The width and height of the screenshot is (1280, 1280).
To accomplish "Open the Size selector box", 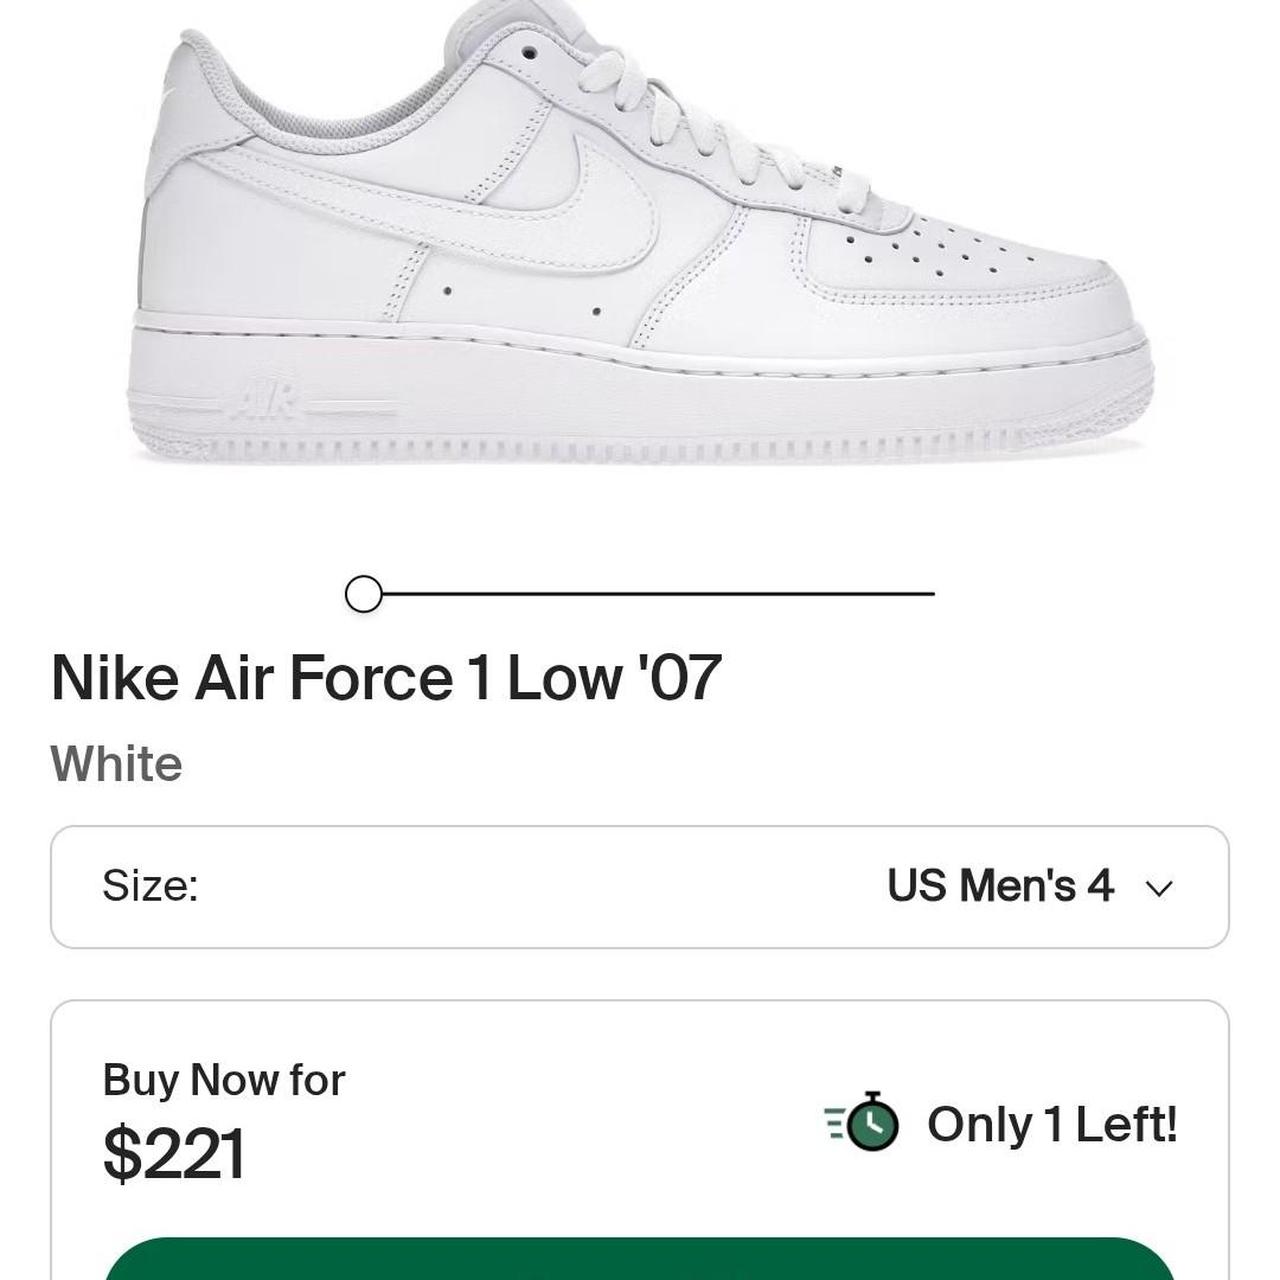I will click(640, 887).
